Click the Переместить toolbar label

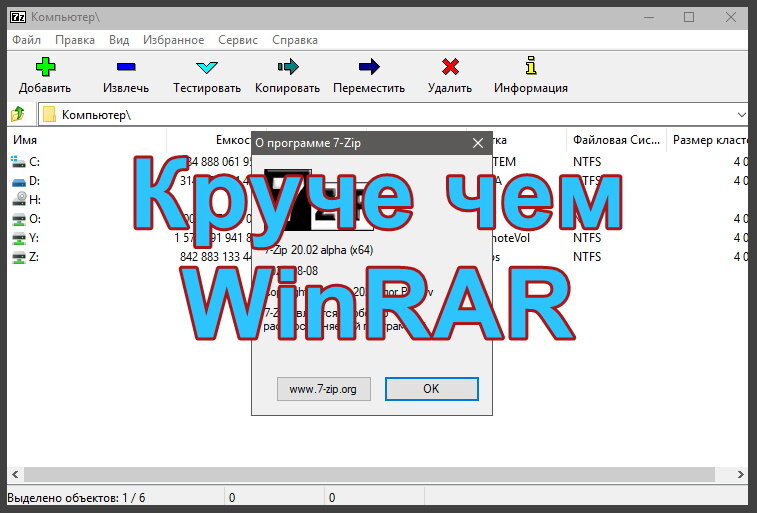click(x=369, y=88)
